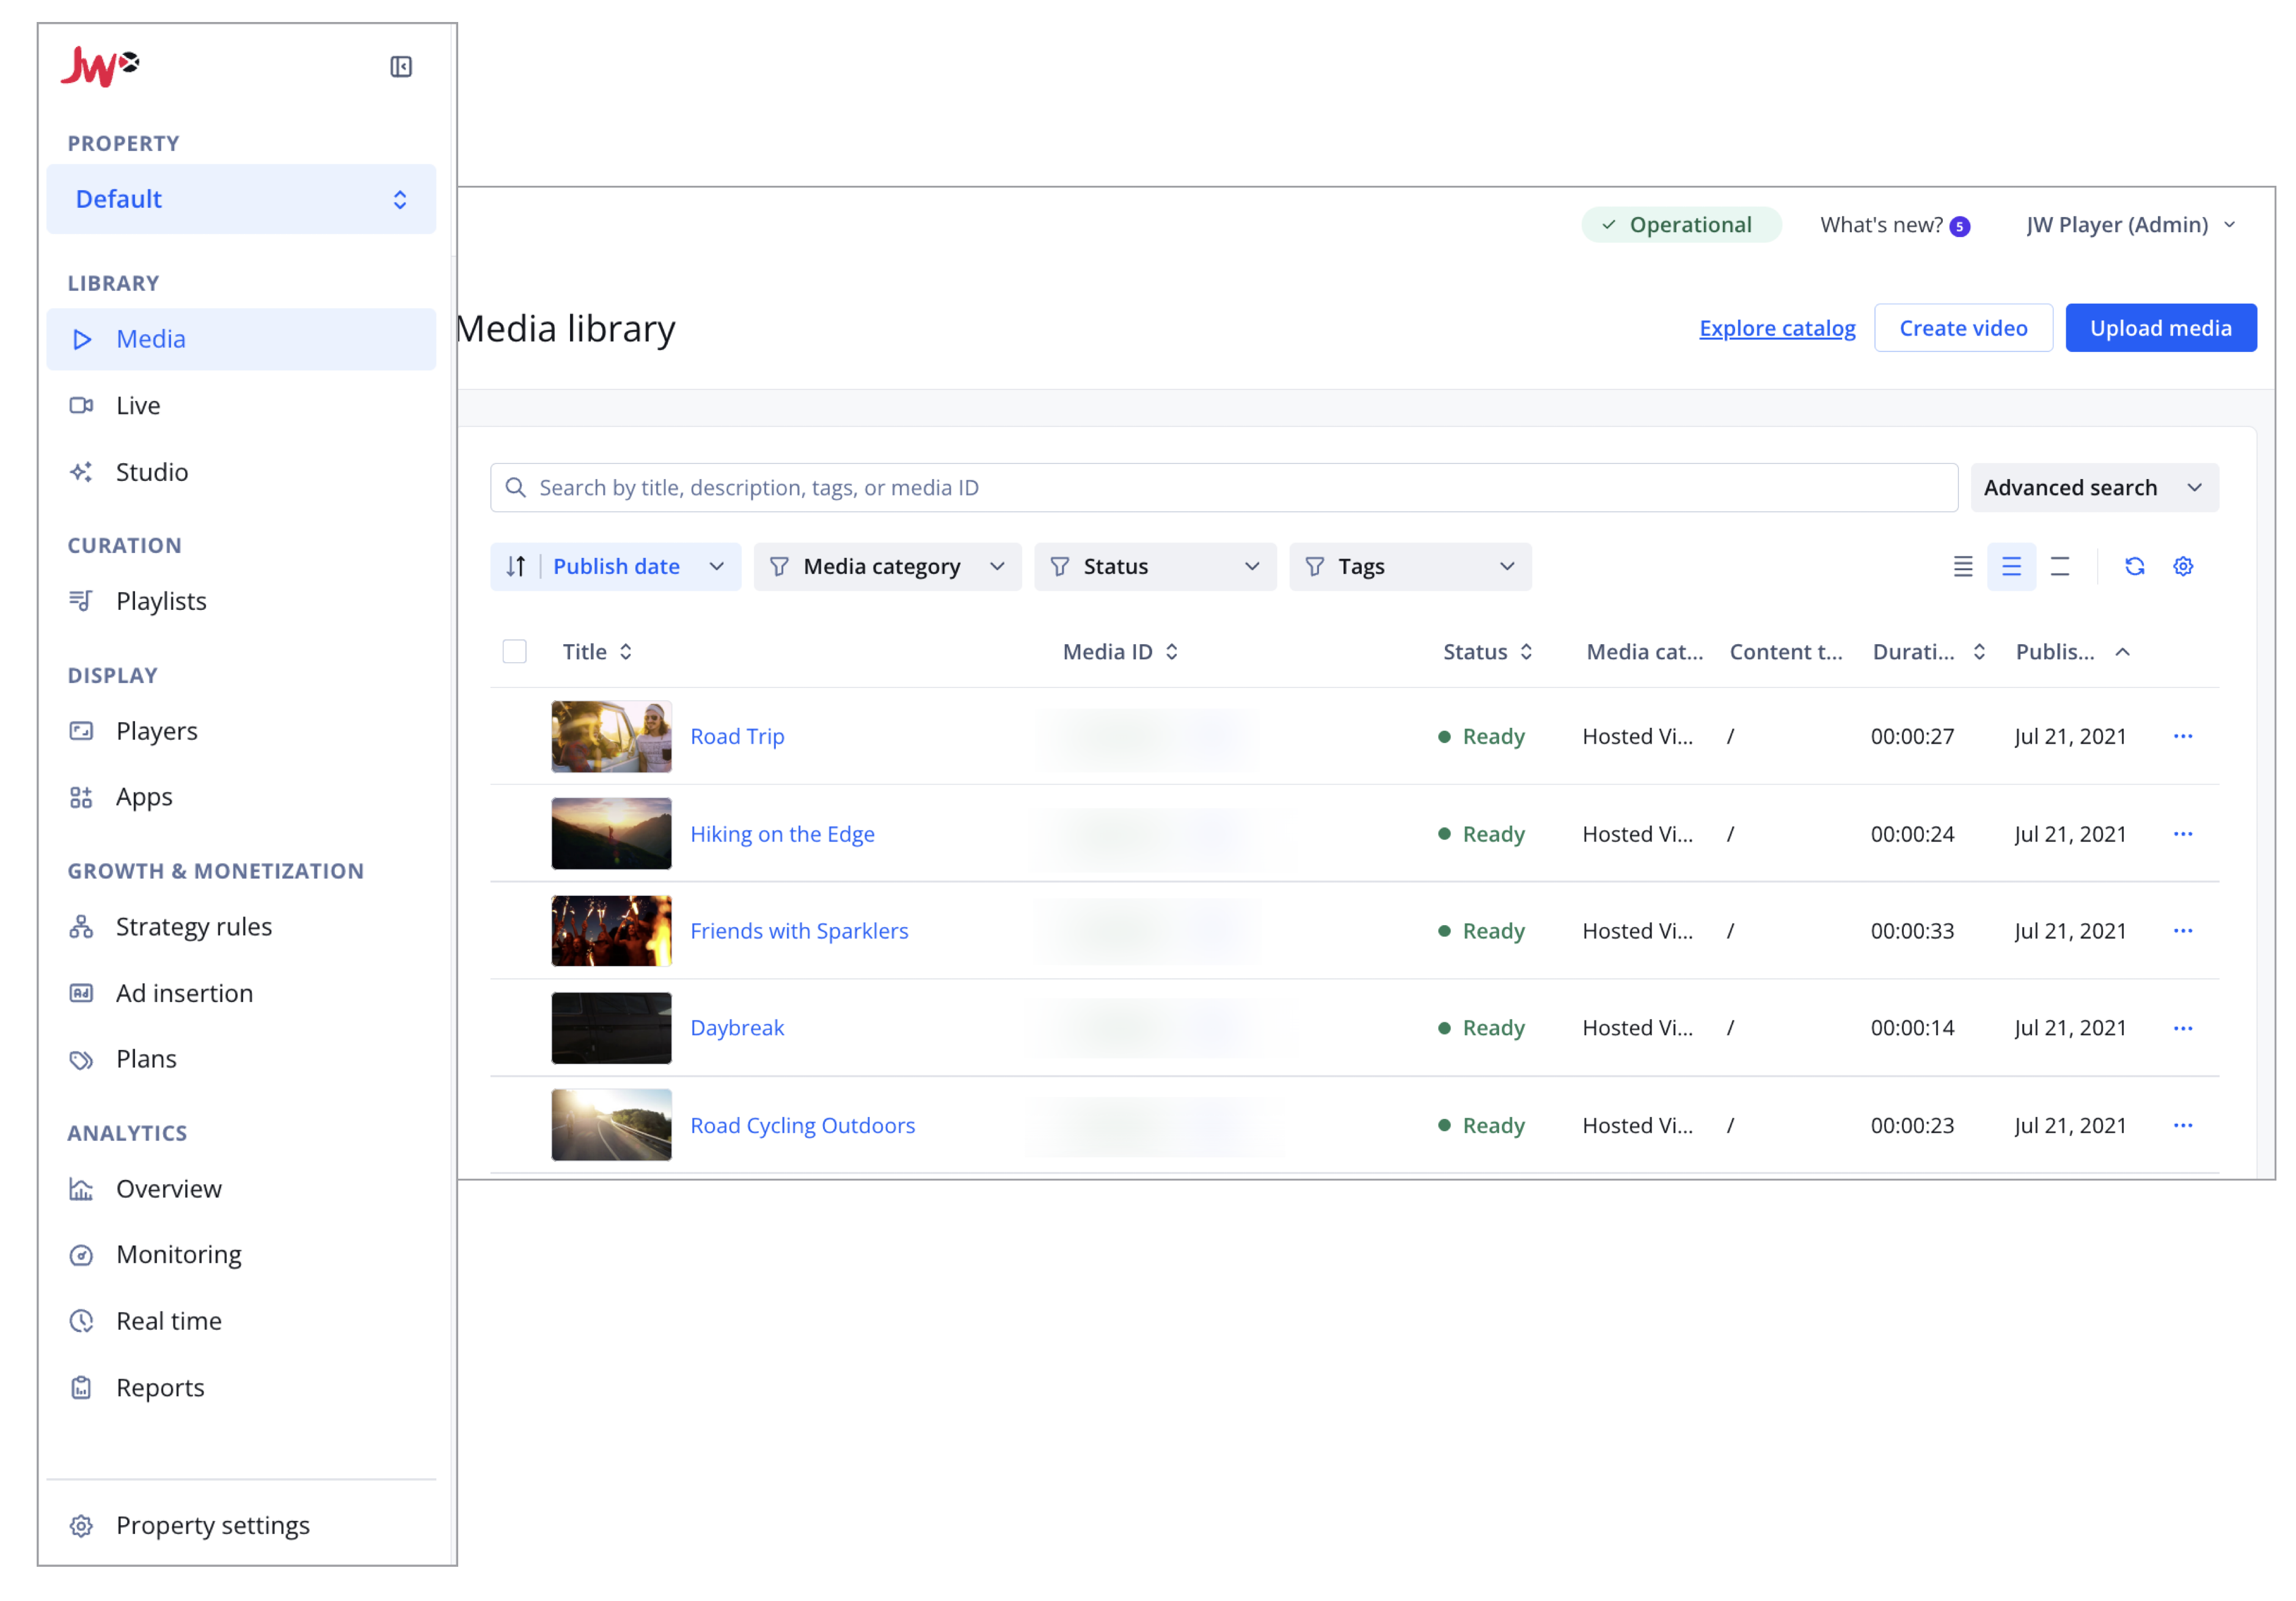Expand the Publish date sort dropdown
This screenshot has height=1601, width=2296.
pyautogui.click(x=616, y=567)
